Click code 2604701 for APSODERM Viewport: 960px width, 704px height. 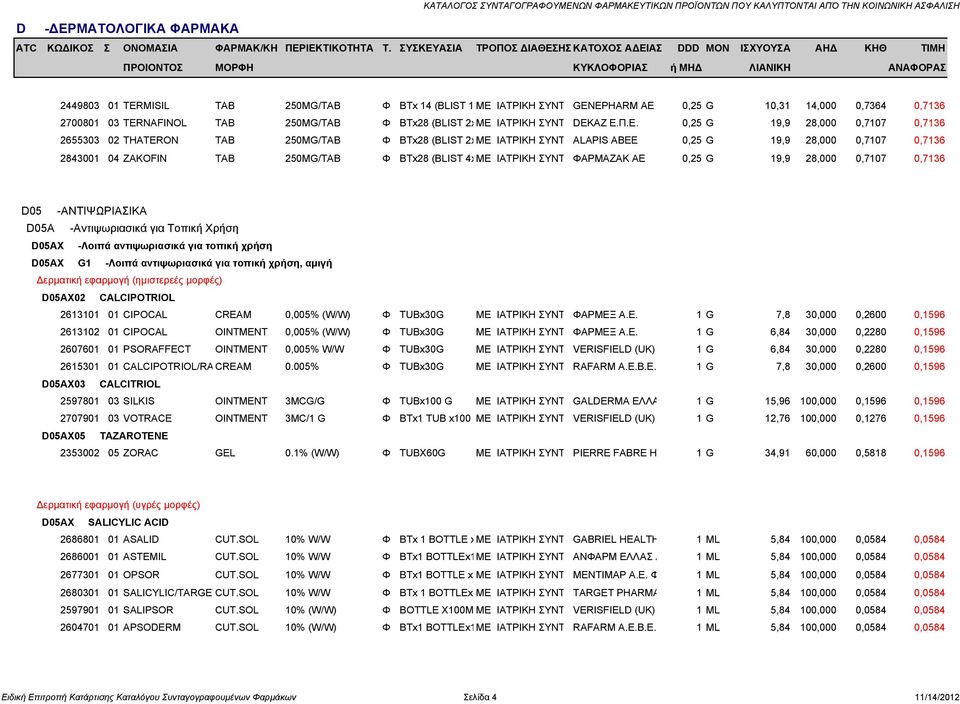pyautogui.click(x=80, y=627)
